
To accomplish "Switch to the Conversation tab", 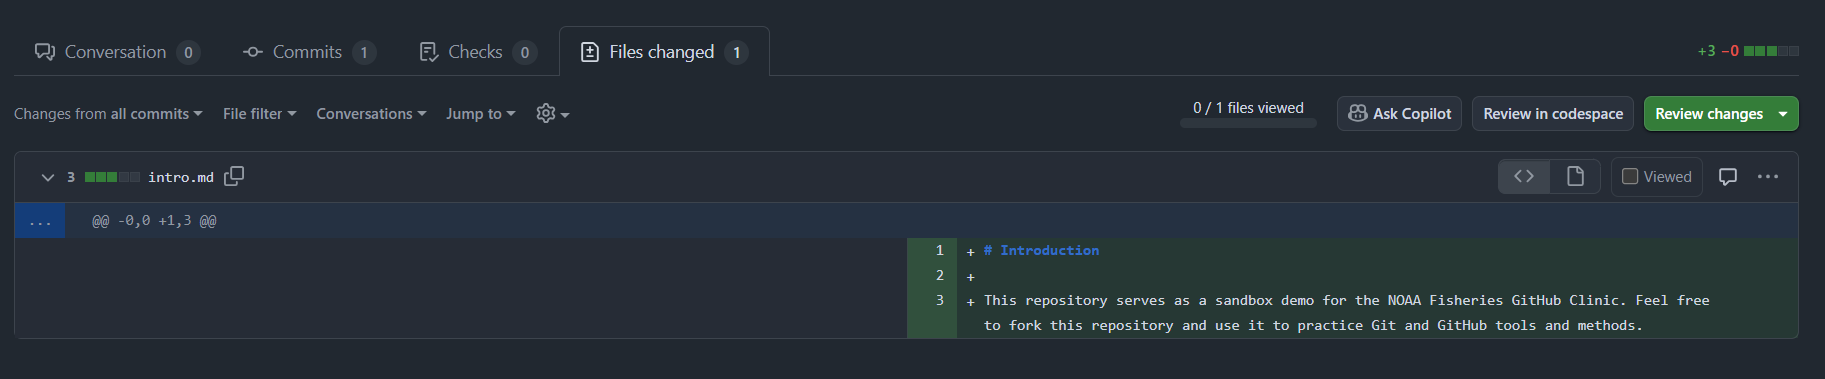I will (117, 52).
